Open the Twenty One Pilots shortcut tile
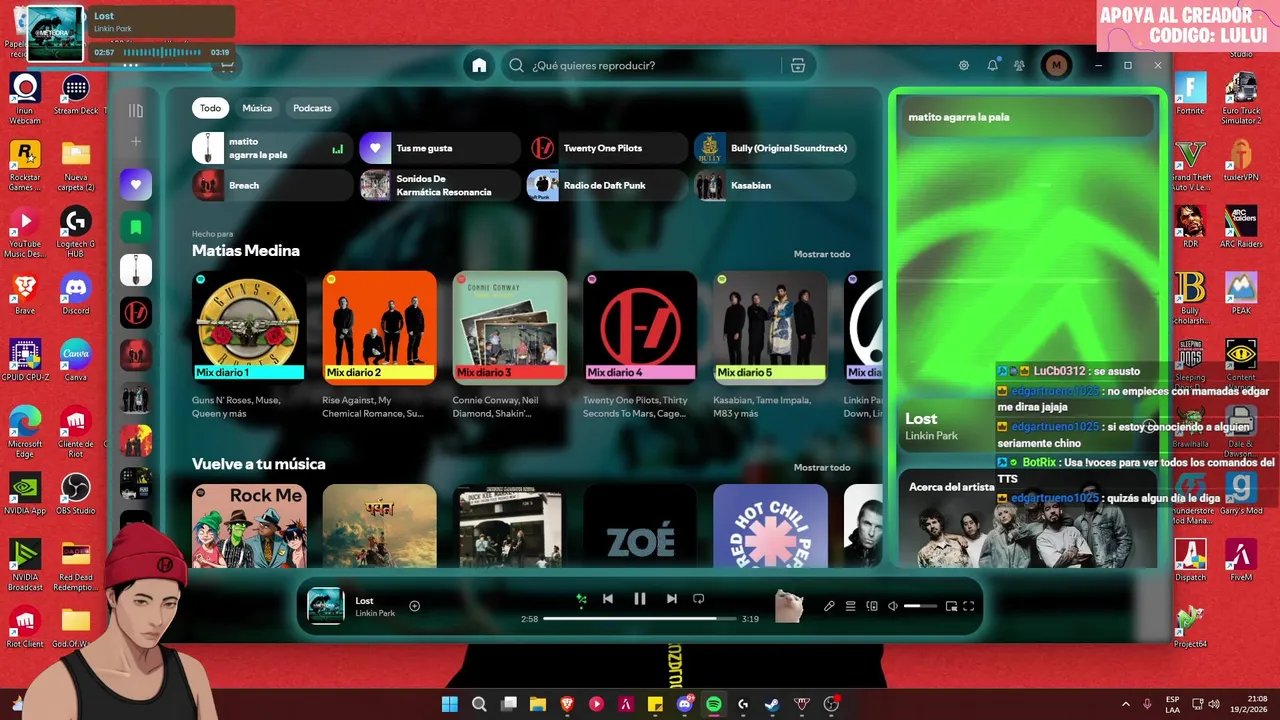1280x720 pixels. [x=607, y=148]
